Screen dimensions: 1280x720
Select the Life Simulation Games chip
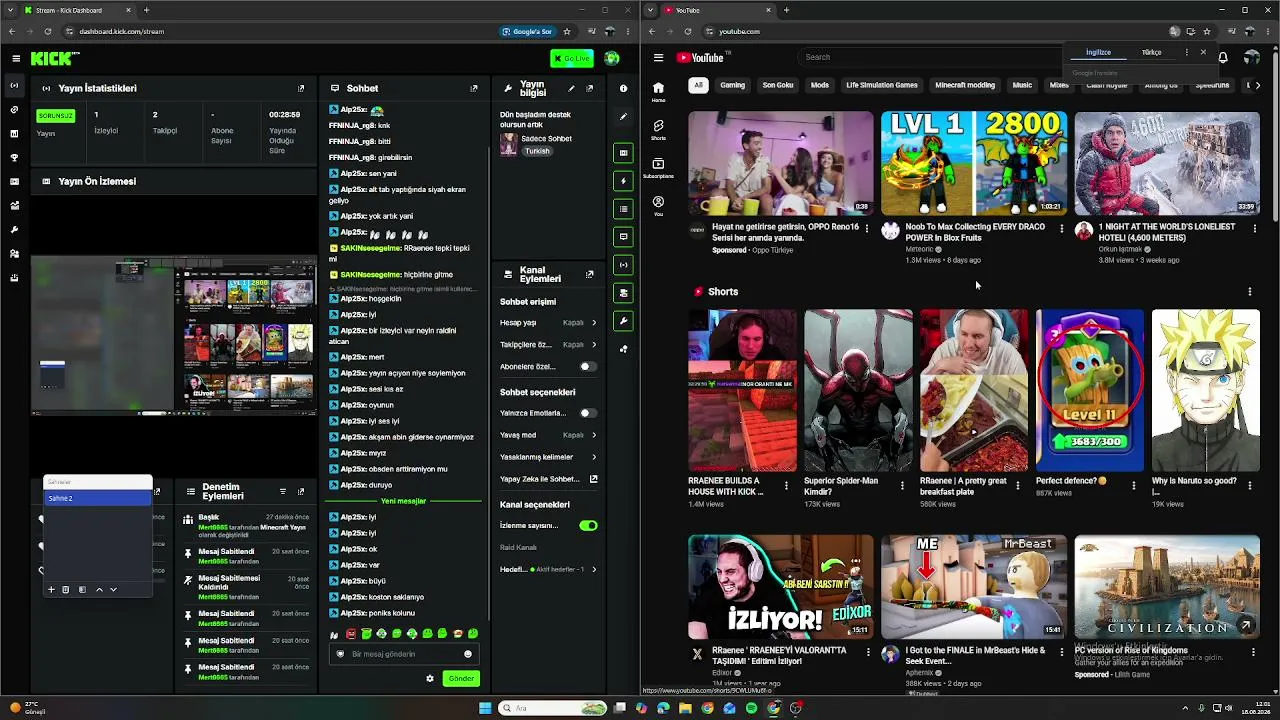pyautogui.click(x=882, y=85)
